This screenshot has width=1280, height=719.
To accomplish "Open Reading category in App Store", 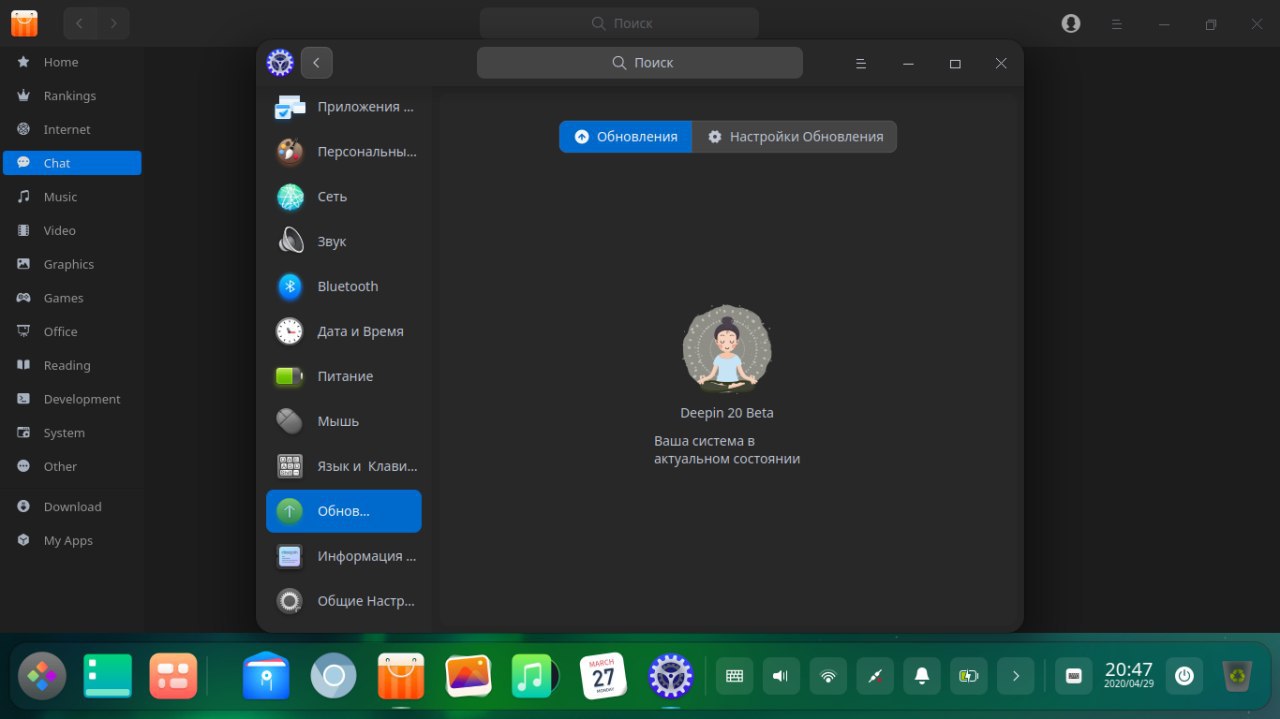I will pyautogui.click(x=72, y=365).
